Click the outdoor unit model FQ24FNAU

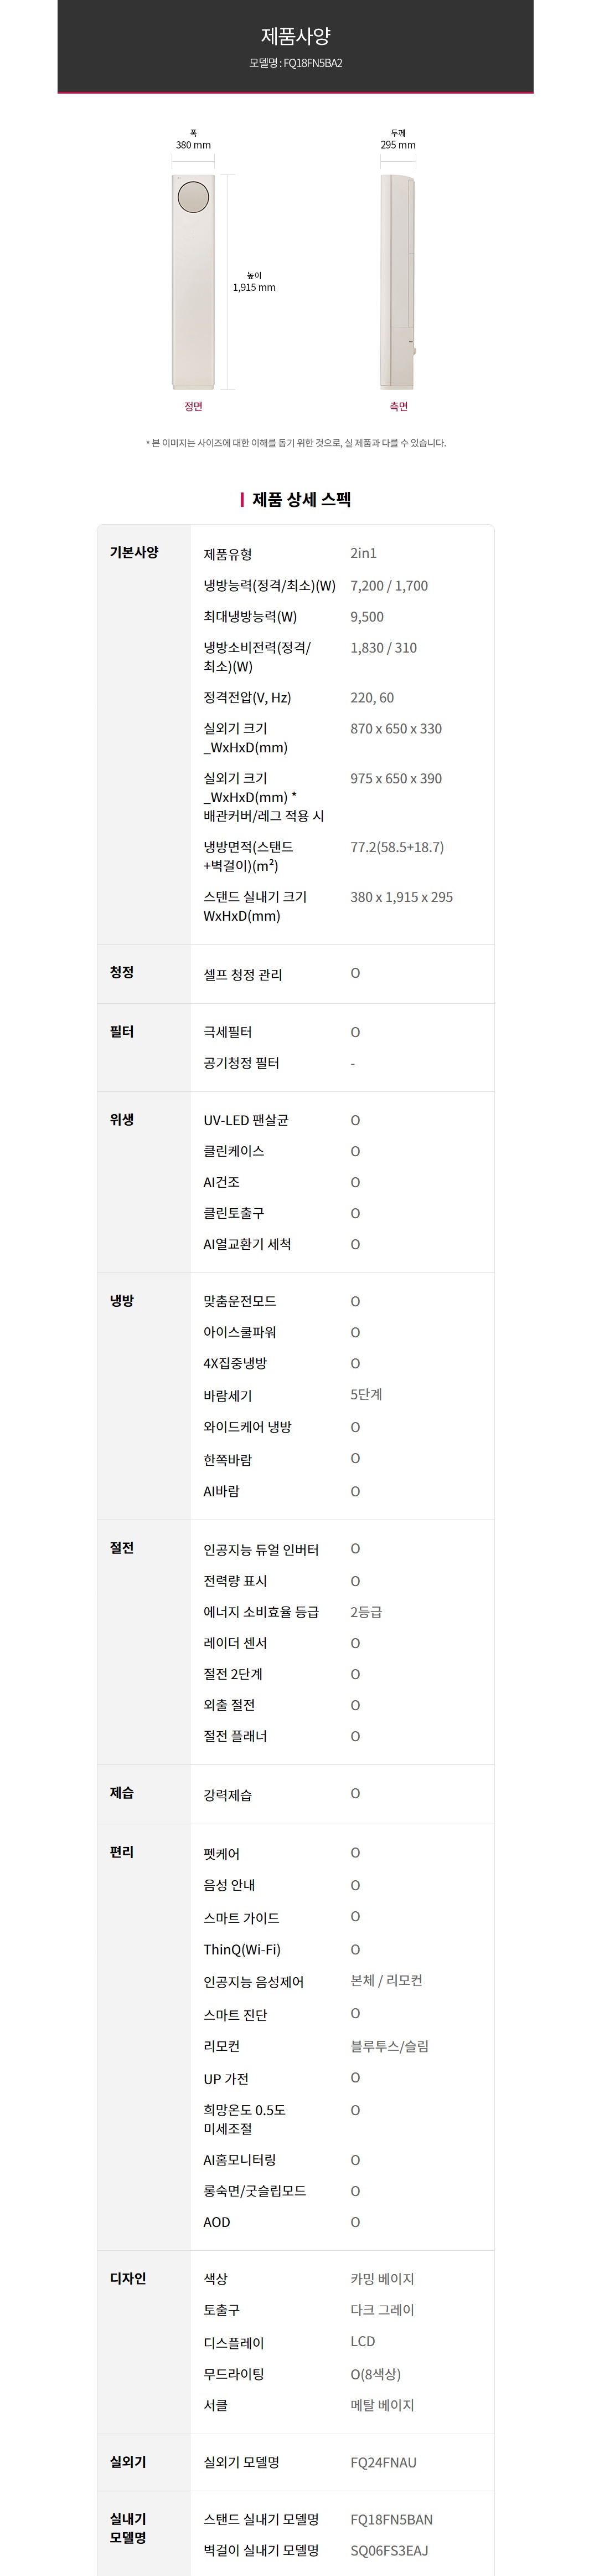point(383,2463)
